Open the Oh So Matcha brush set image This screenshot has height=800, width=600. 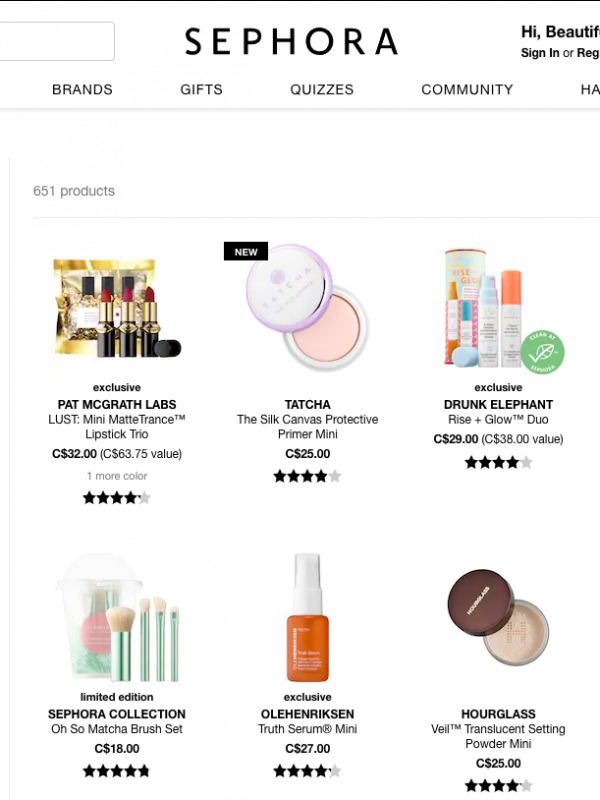[x=117, y=618]
